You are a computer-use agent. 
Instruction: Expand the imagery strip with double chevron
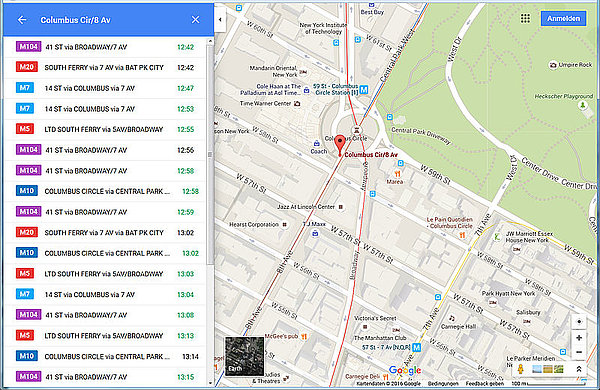coord(579,369)
